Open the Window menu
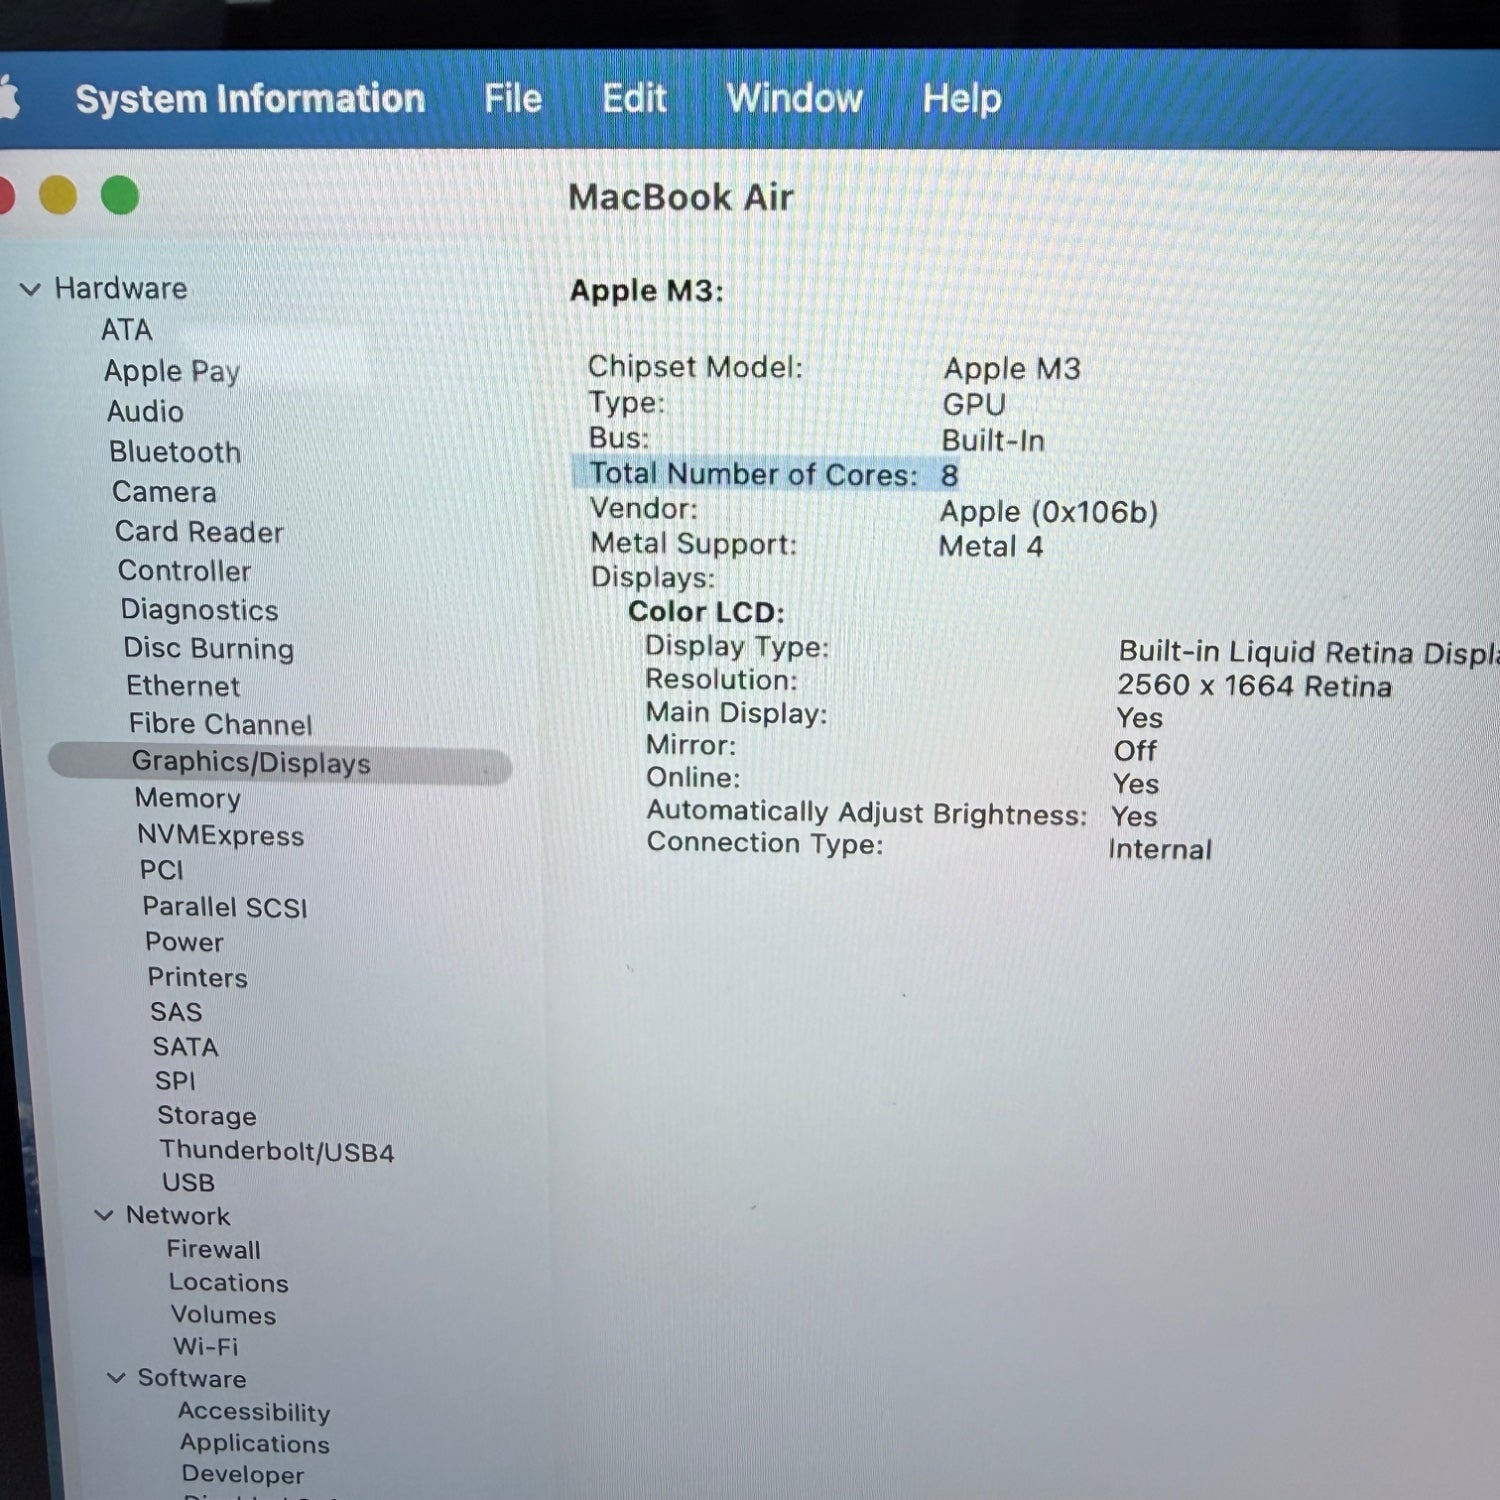 click(x=794, y=99)
